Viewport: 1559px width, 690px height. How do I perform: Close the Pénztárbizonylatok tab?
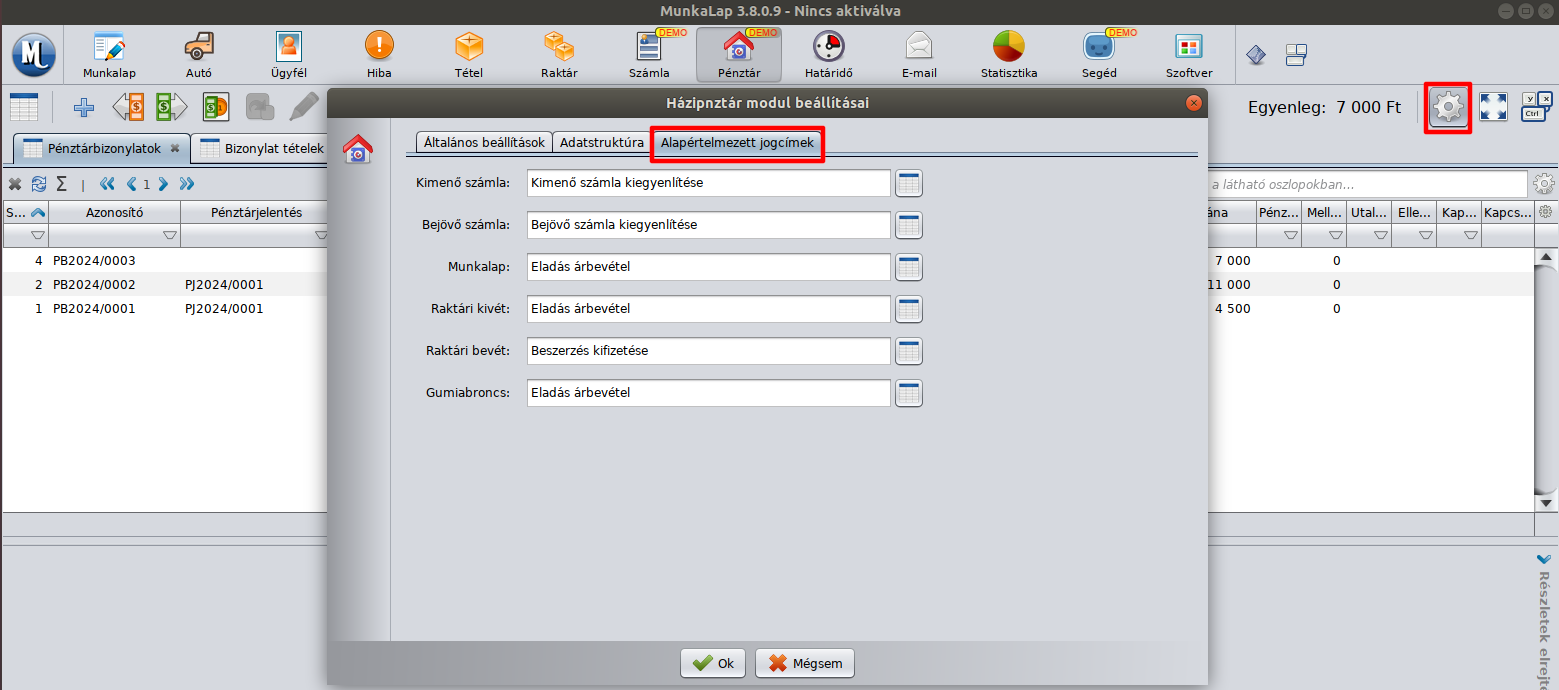175,148
